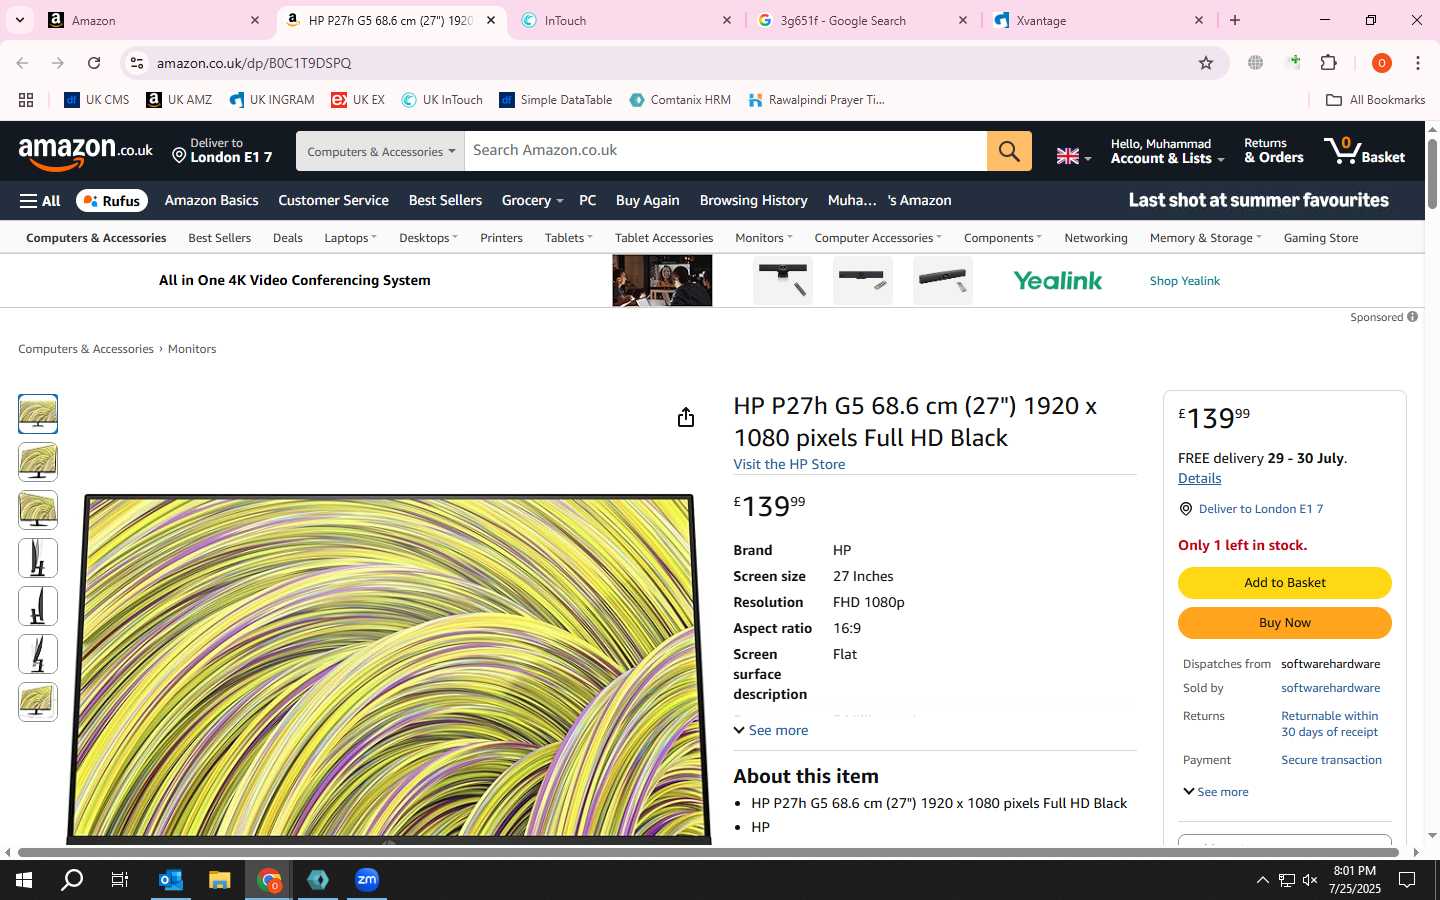The image size is (1440, 900).
Task: Open Chrome three-dot menu
Action: pyautogui.click(x=1418, y=63)
